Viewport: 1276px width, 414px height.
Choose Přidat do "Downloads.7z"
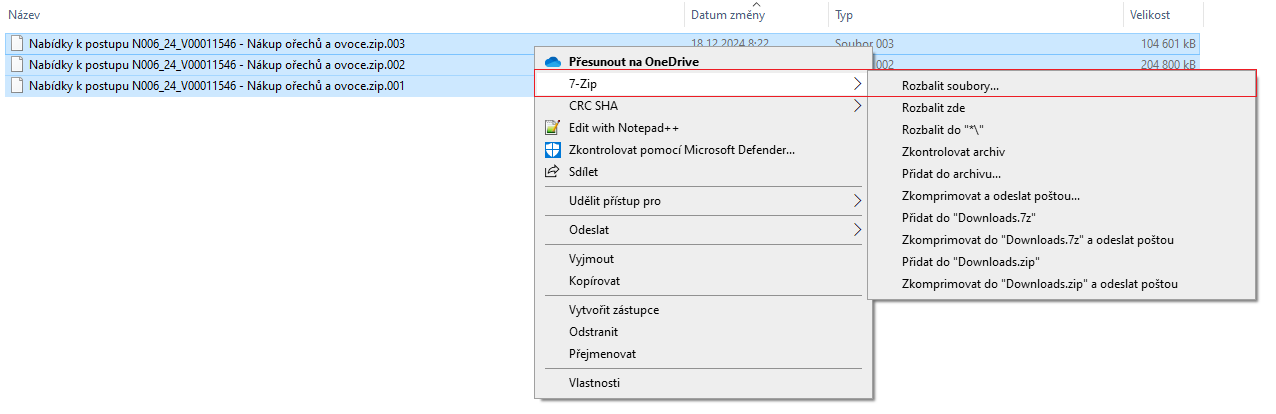pyautogui.click(x=1061, y=218)
